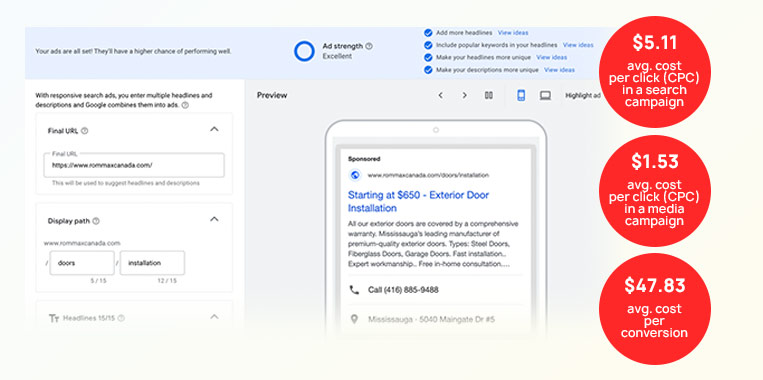Screen dimensions: 763x380
Task: Open View ideas for unique headlines
Action: (x=551, y=57)
